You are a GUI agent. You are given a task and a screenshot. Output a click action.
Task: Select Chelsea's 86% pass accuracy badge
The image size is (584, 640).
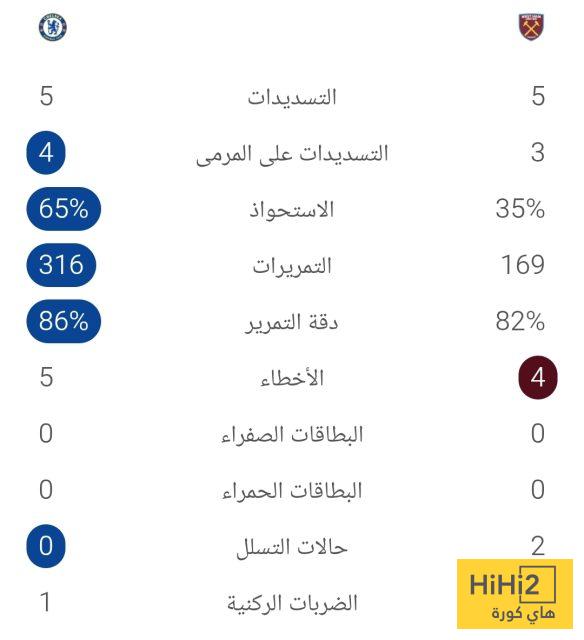pos(63,321)
